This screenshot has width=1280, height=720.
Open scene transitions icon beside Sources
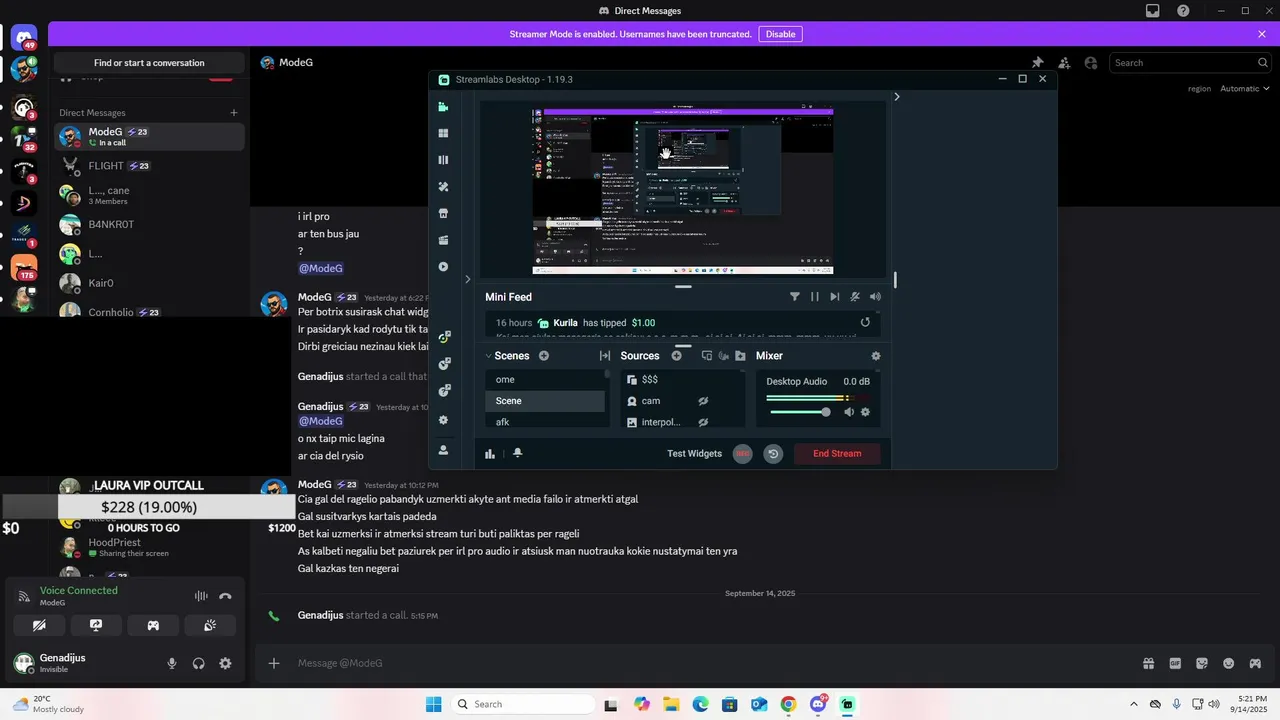(x=605, y=356)
